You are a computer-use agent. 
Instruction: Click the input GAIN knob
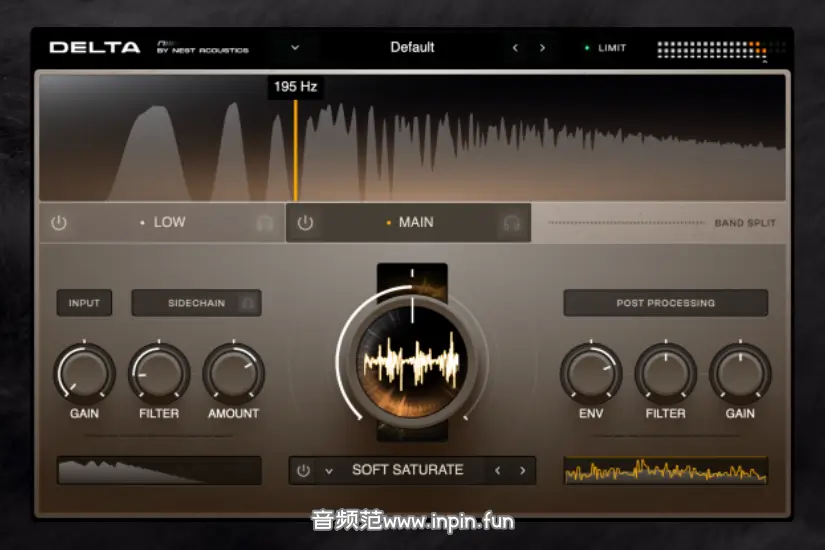[x=84, y=373]
